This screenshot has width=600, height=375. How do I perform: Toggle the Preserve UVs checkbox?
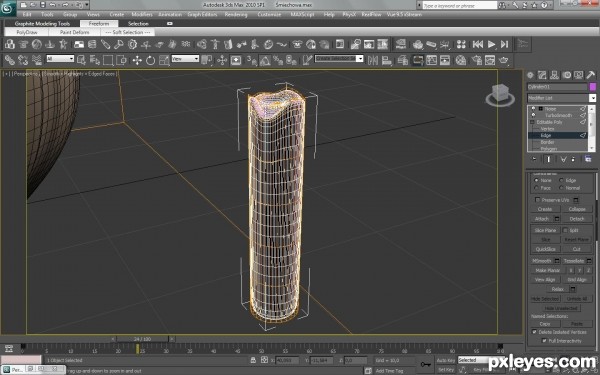tap(538, 200)
